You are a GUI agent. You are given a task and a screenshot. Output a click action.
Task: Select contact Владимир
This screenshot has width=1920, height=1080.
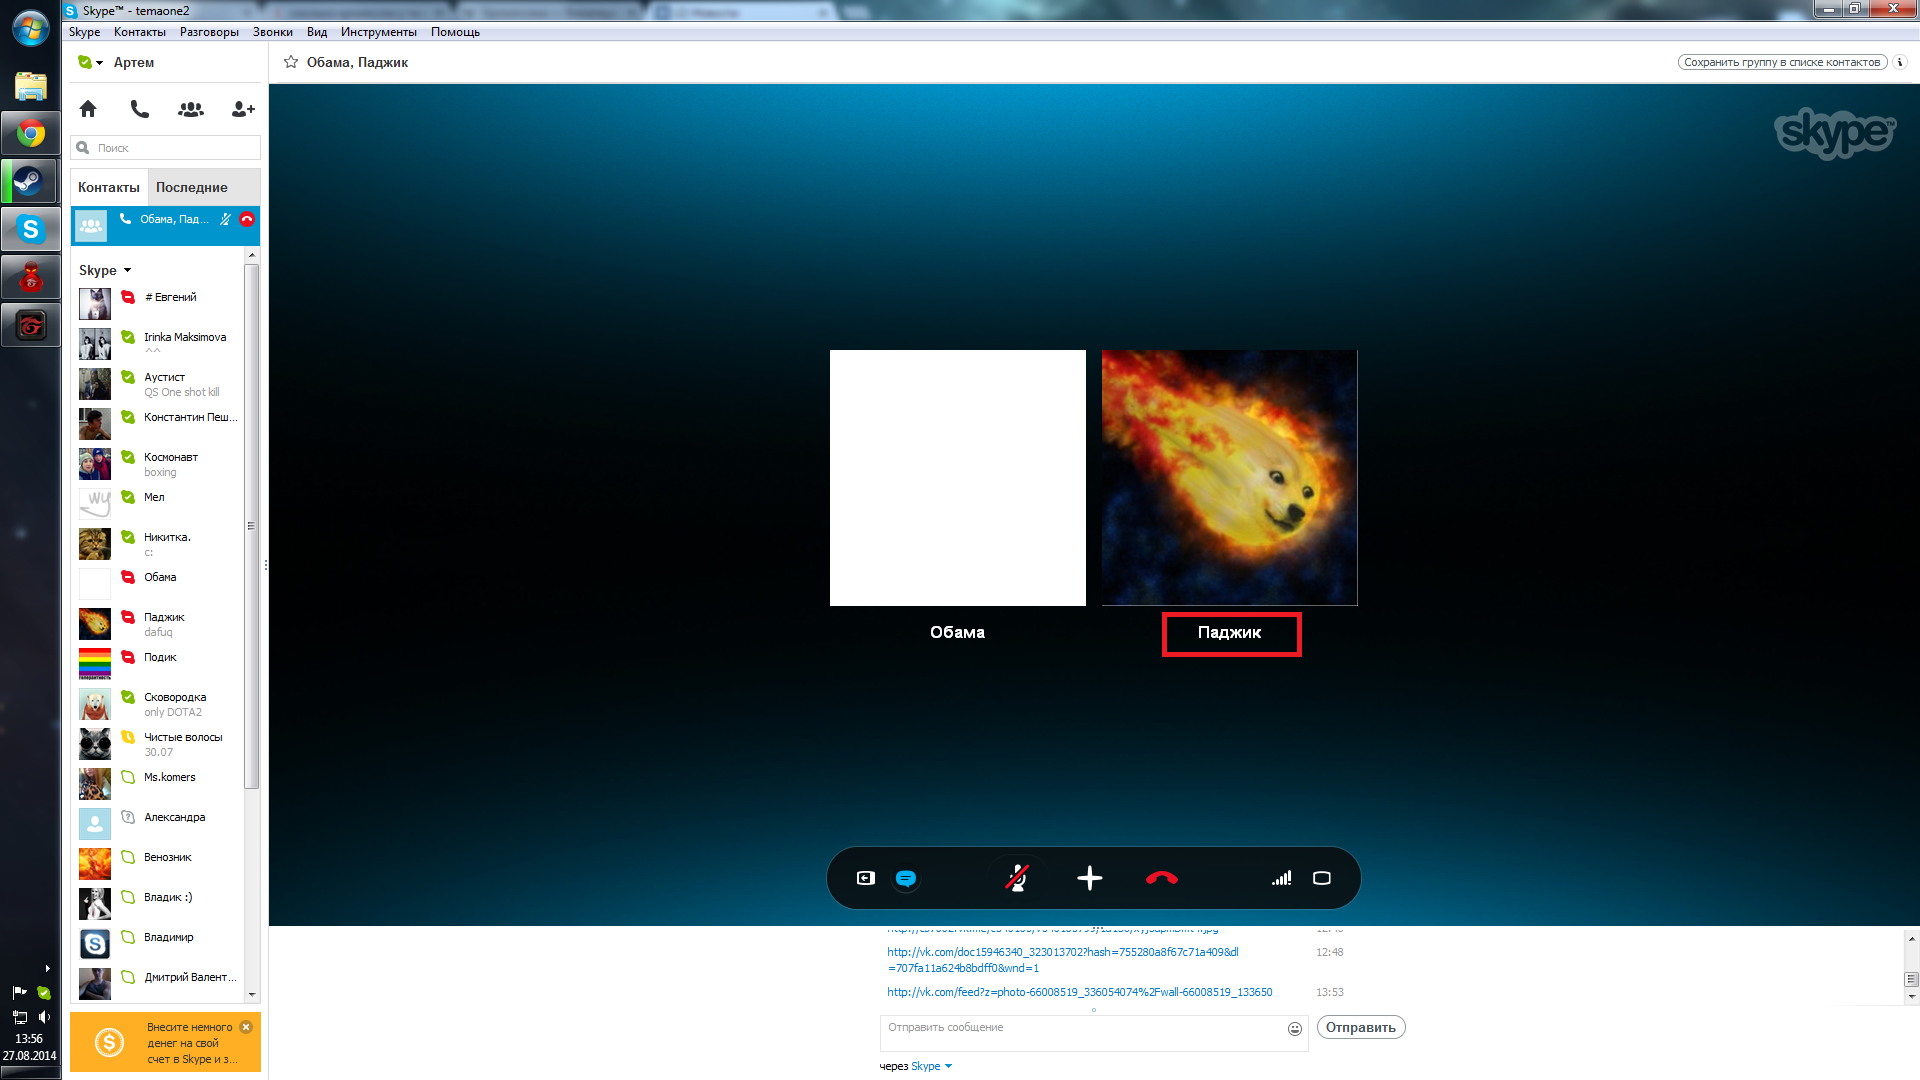click(x=158, y=944)
